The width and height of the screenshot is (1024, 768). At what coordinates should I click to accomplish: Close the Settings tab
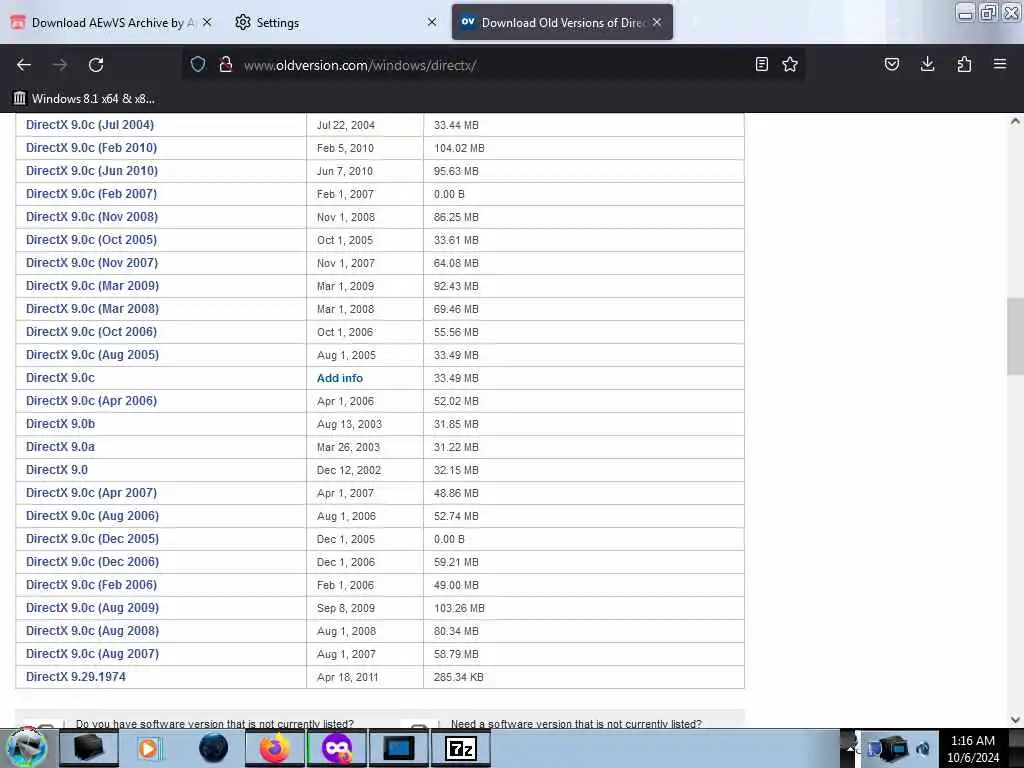coord(432,22)
